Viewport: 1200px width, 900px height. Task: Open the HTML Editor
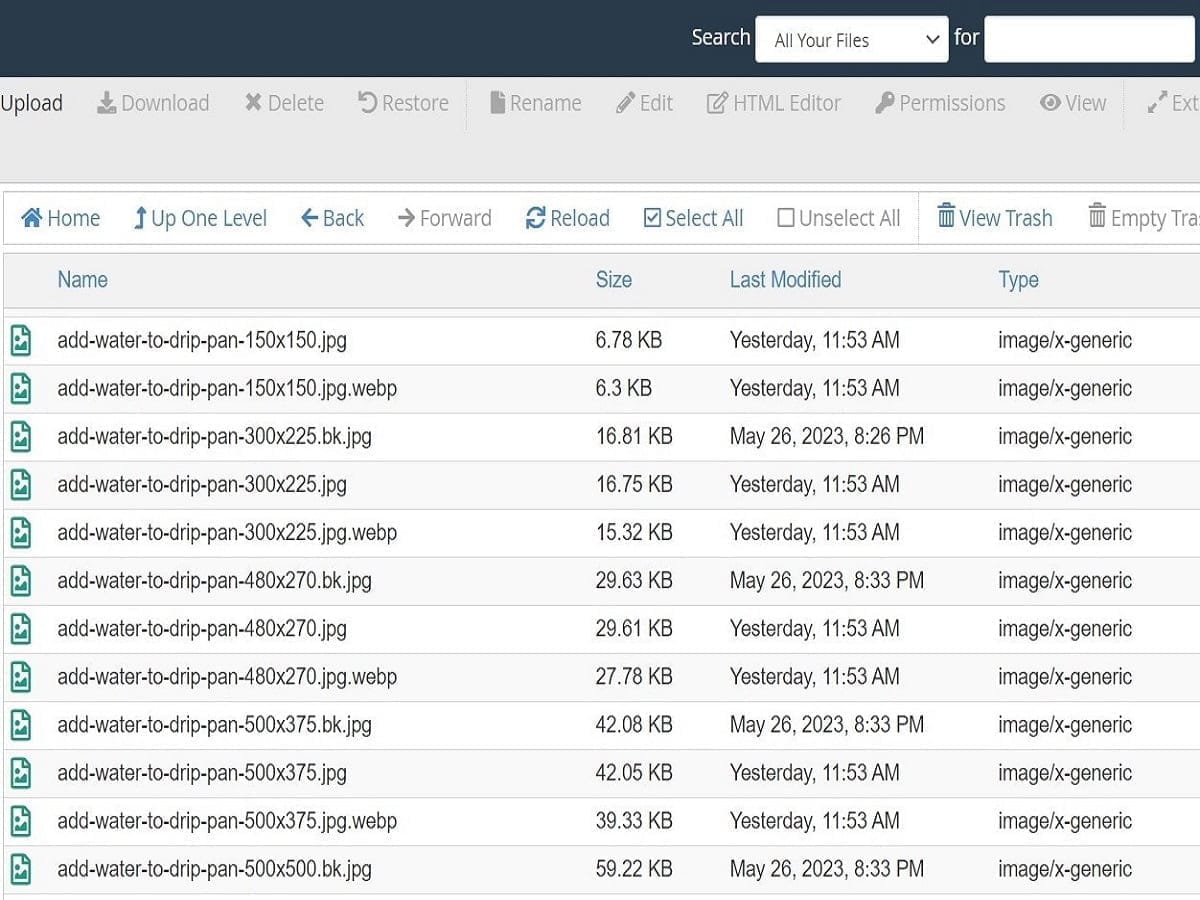(x=773, y=102)
